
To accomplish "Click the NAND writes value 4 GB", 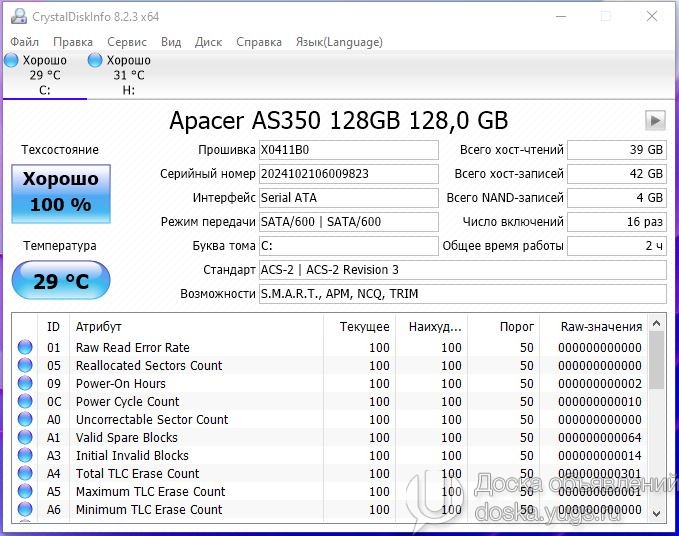I will [617, 198].
